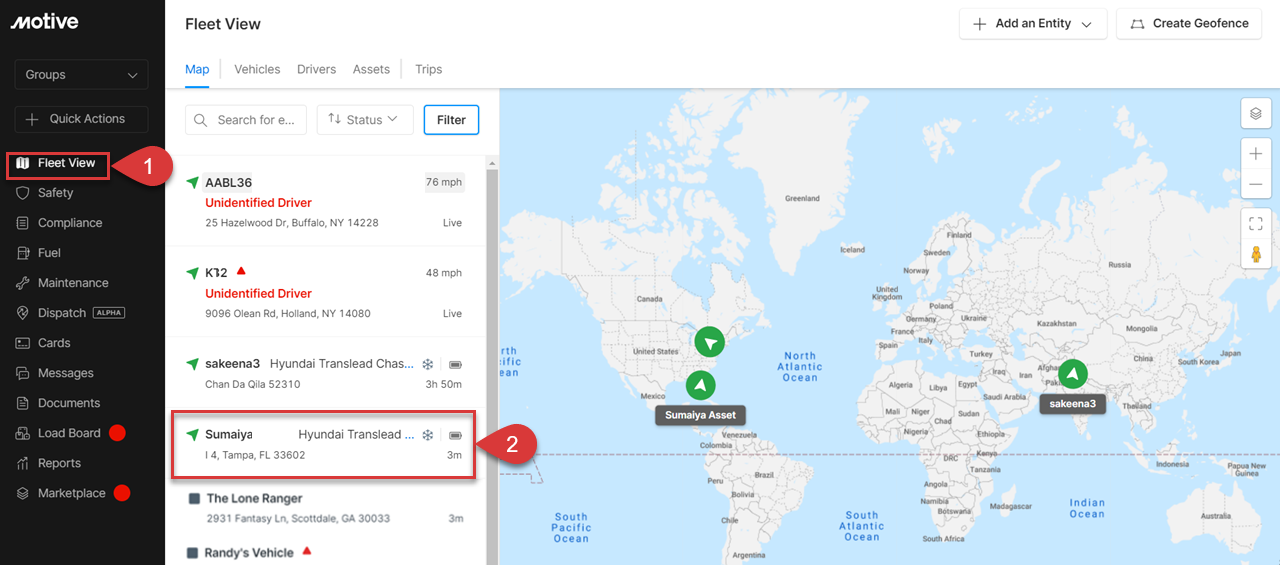Open the Documents sidebar icon
This screenshot has width=1280, height=565.
[x=23, y=403]
